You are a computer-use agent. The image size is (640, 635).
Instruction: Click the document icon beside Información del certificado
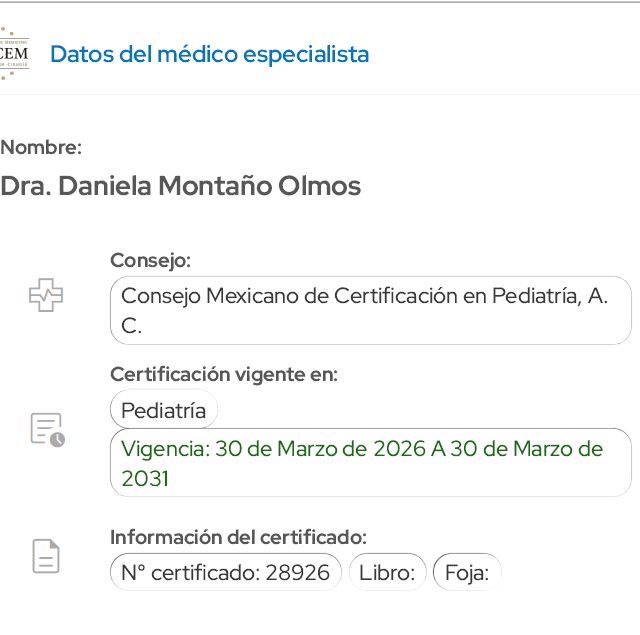46,556
